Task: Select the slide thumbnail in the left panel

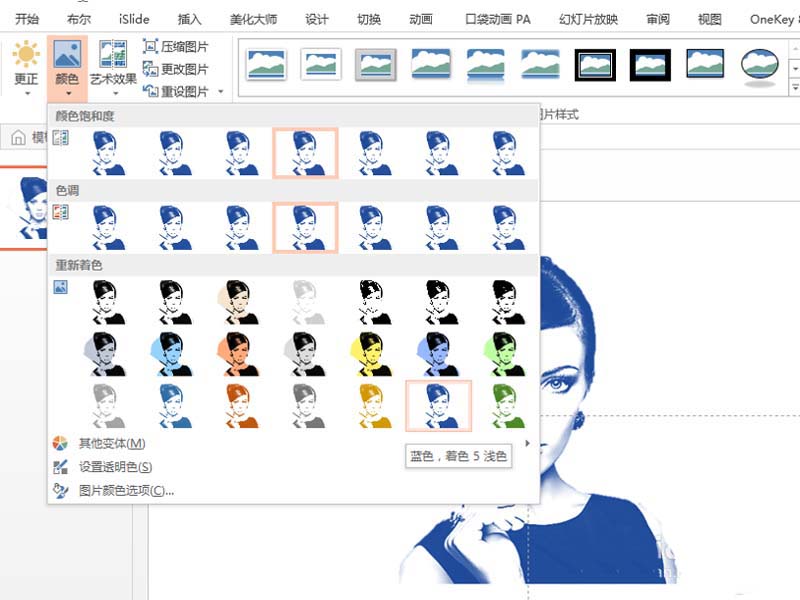Action: (24, 208)
